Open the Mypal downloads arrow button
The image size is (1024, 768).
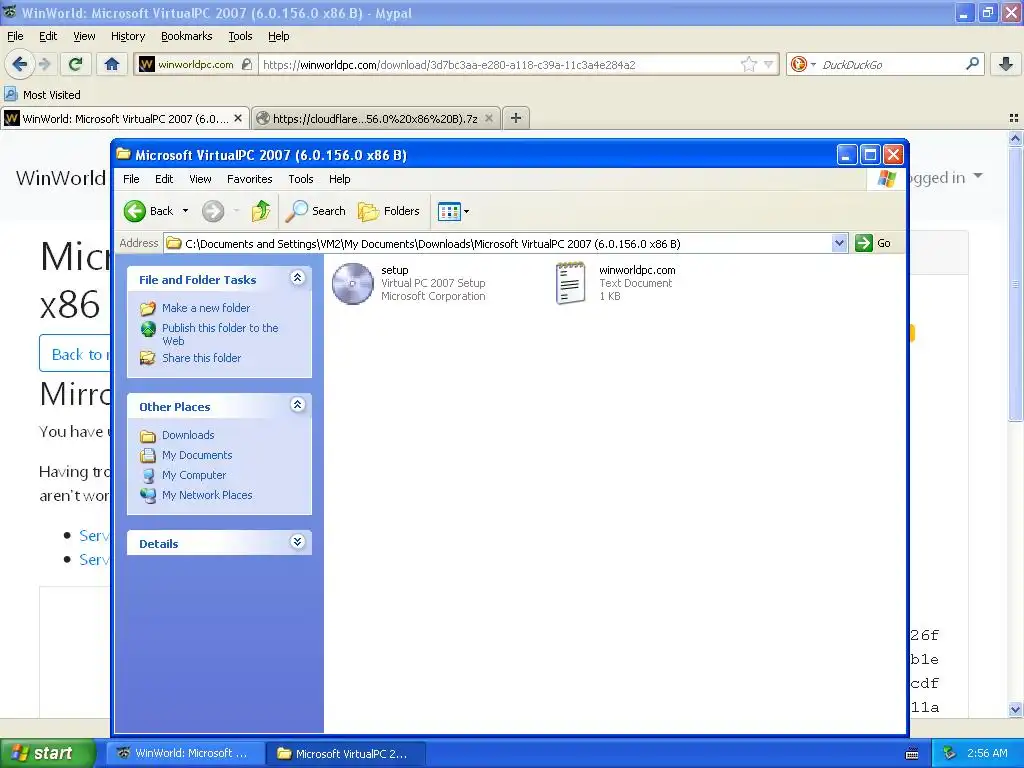point(1006,64)
